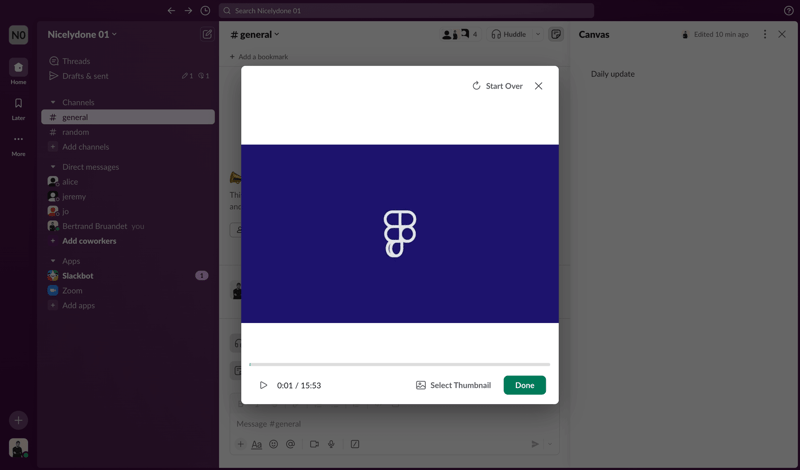The height and width of the screenshot is (470, 800).
Task: Insert a mention with @ icon
Action: [x=290, y=444]
